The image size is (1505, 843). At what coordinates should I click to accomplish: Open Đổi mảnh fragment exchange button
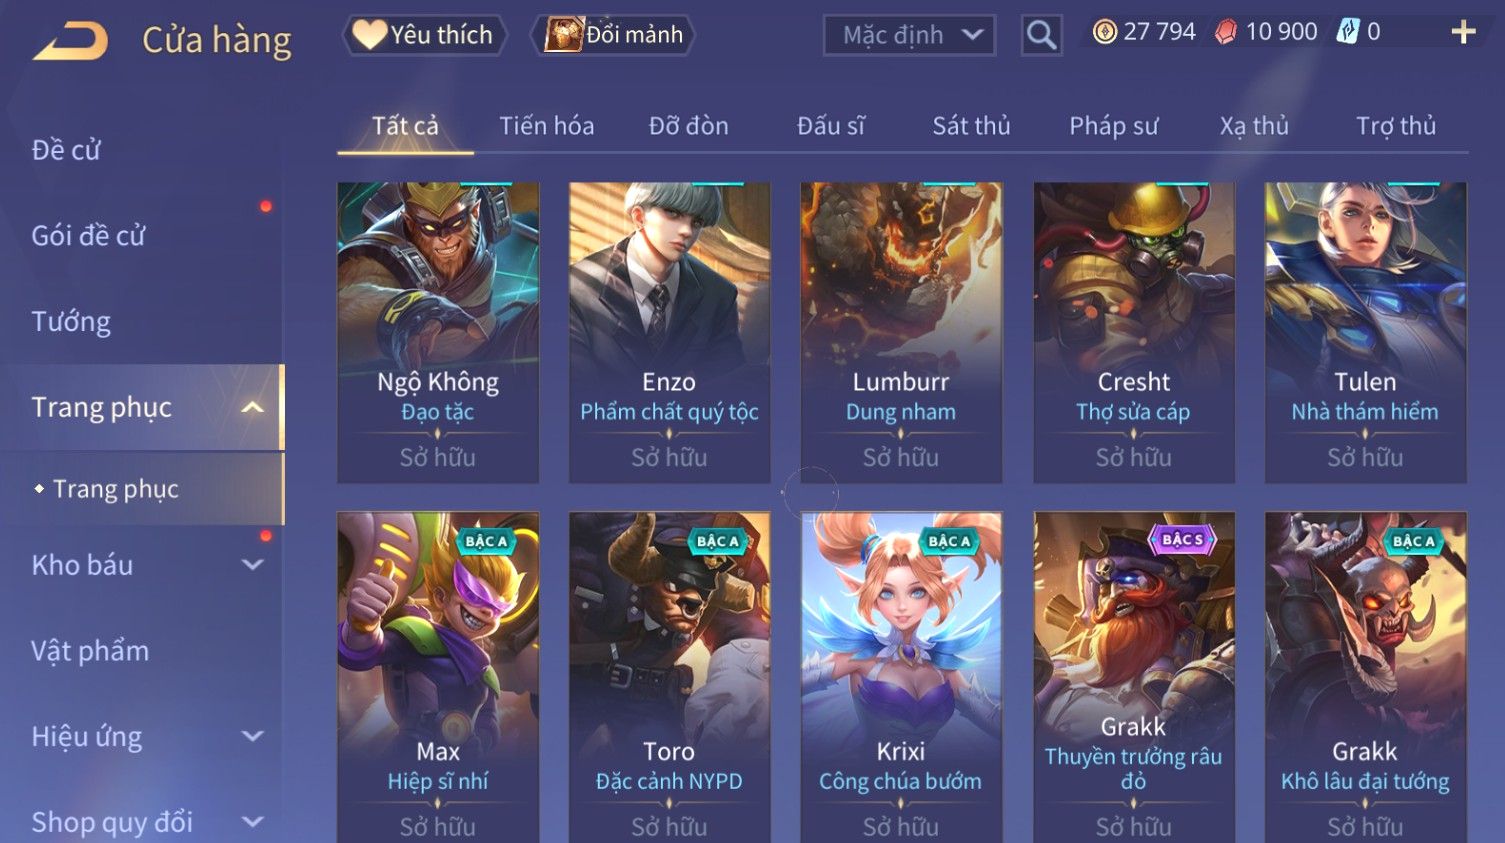(613, 35)
